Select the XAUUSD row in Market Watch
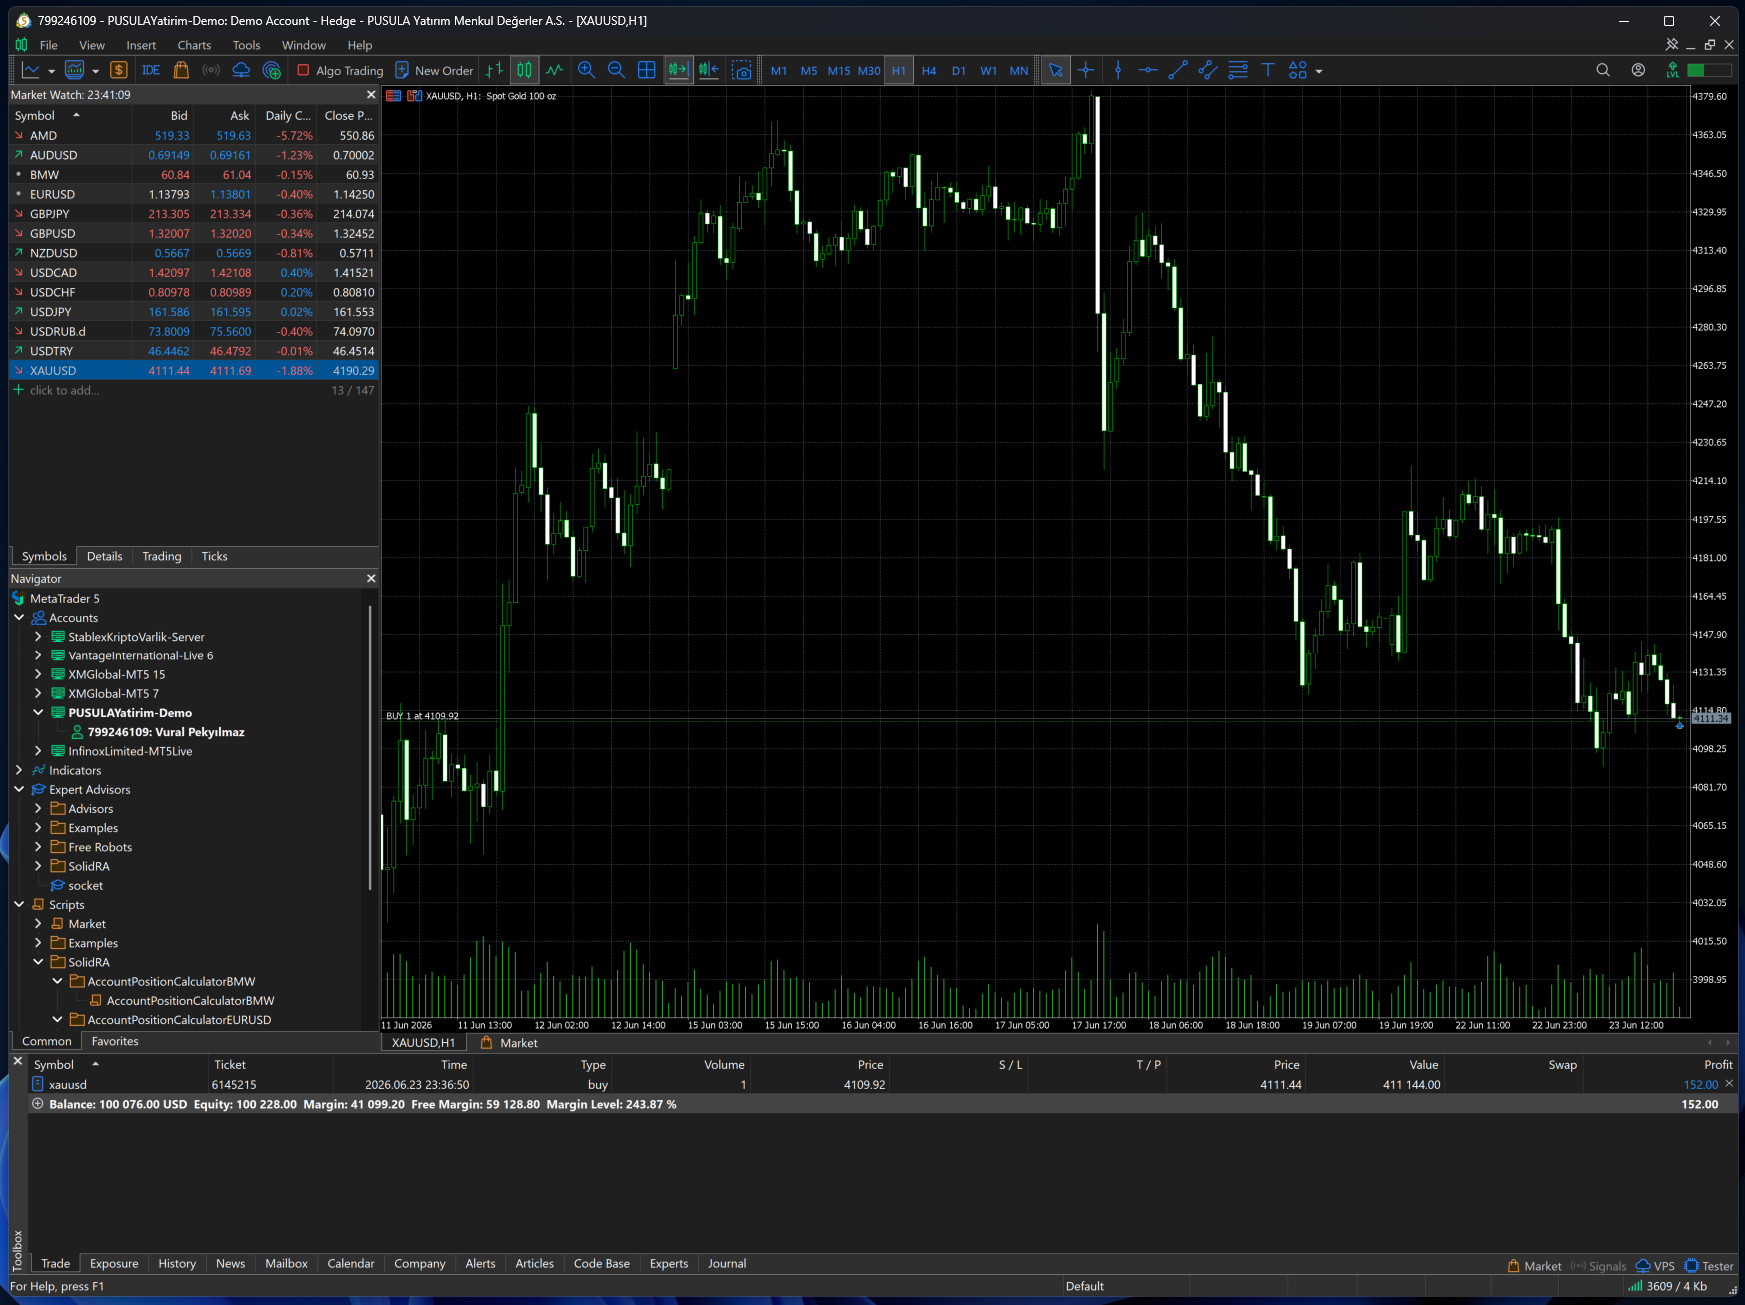Viewport: 1745px width, 1305px height. point(194,370)
